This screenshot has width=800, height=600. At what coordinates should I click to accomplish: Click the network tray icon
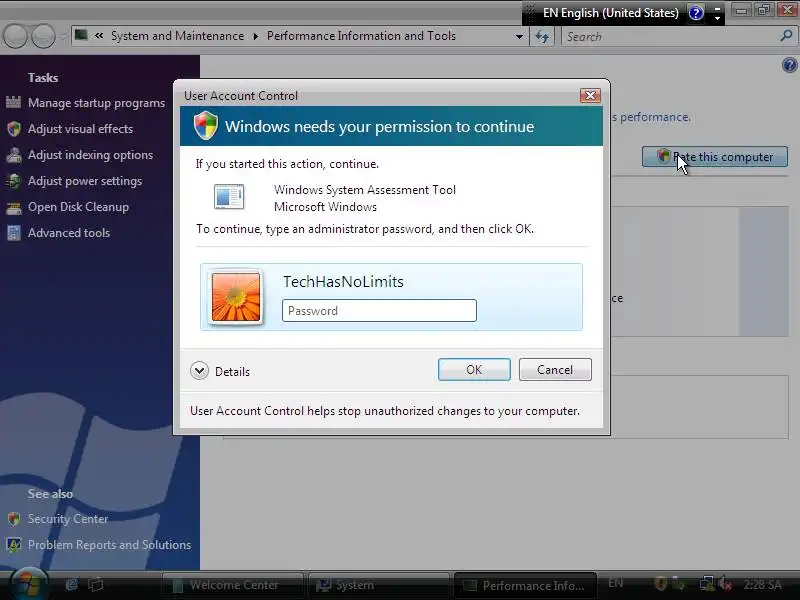click(706, 584)
